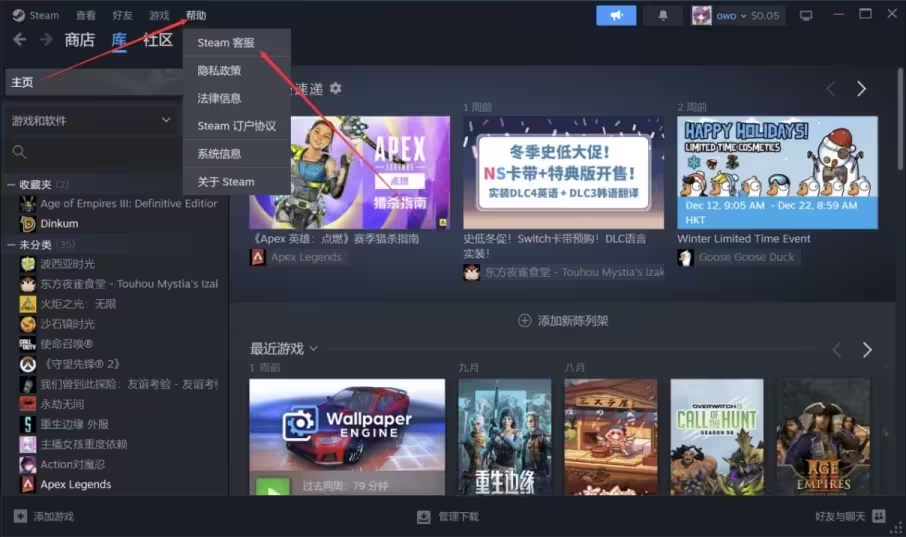Open 重生边缘 recent game cover

(x=504, y=437)
